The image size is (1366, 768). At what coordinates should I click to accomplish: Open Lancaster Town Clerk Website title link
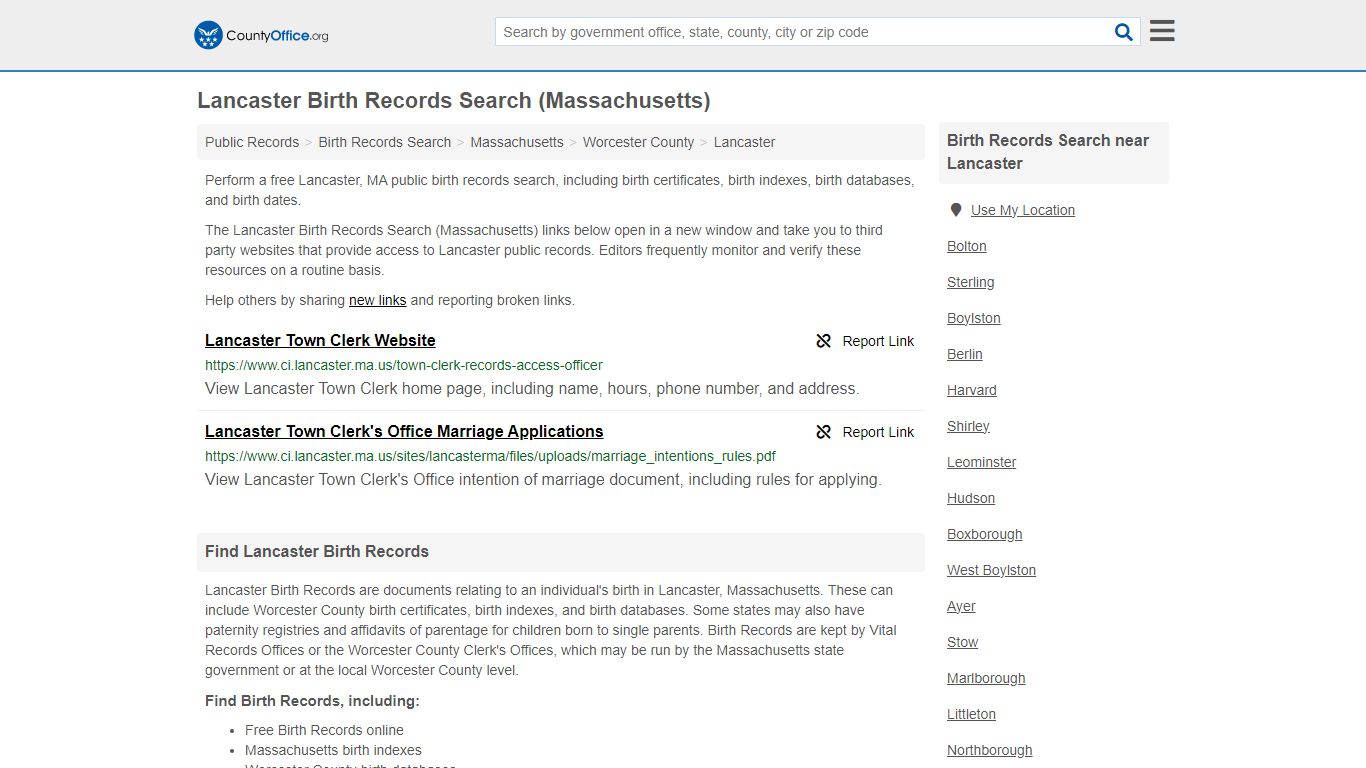320,340
